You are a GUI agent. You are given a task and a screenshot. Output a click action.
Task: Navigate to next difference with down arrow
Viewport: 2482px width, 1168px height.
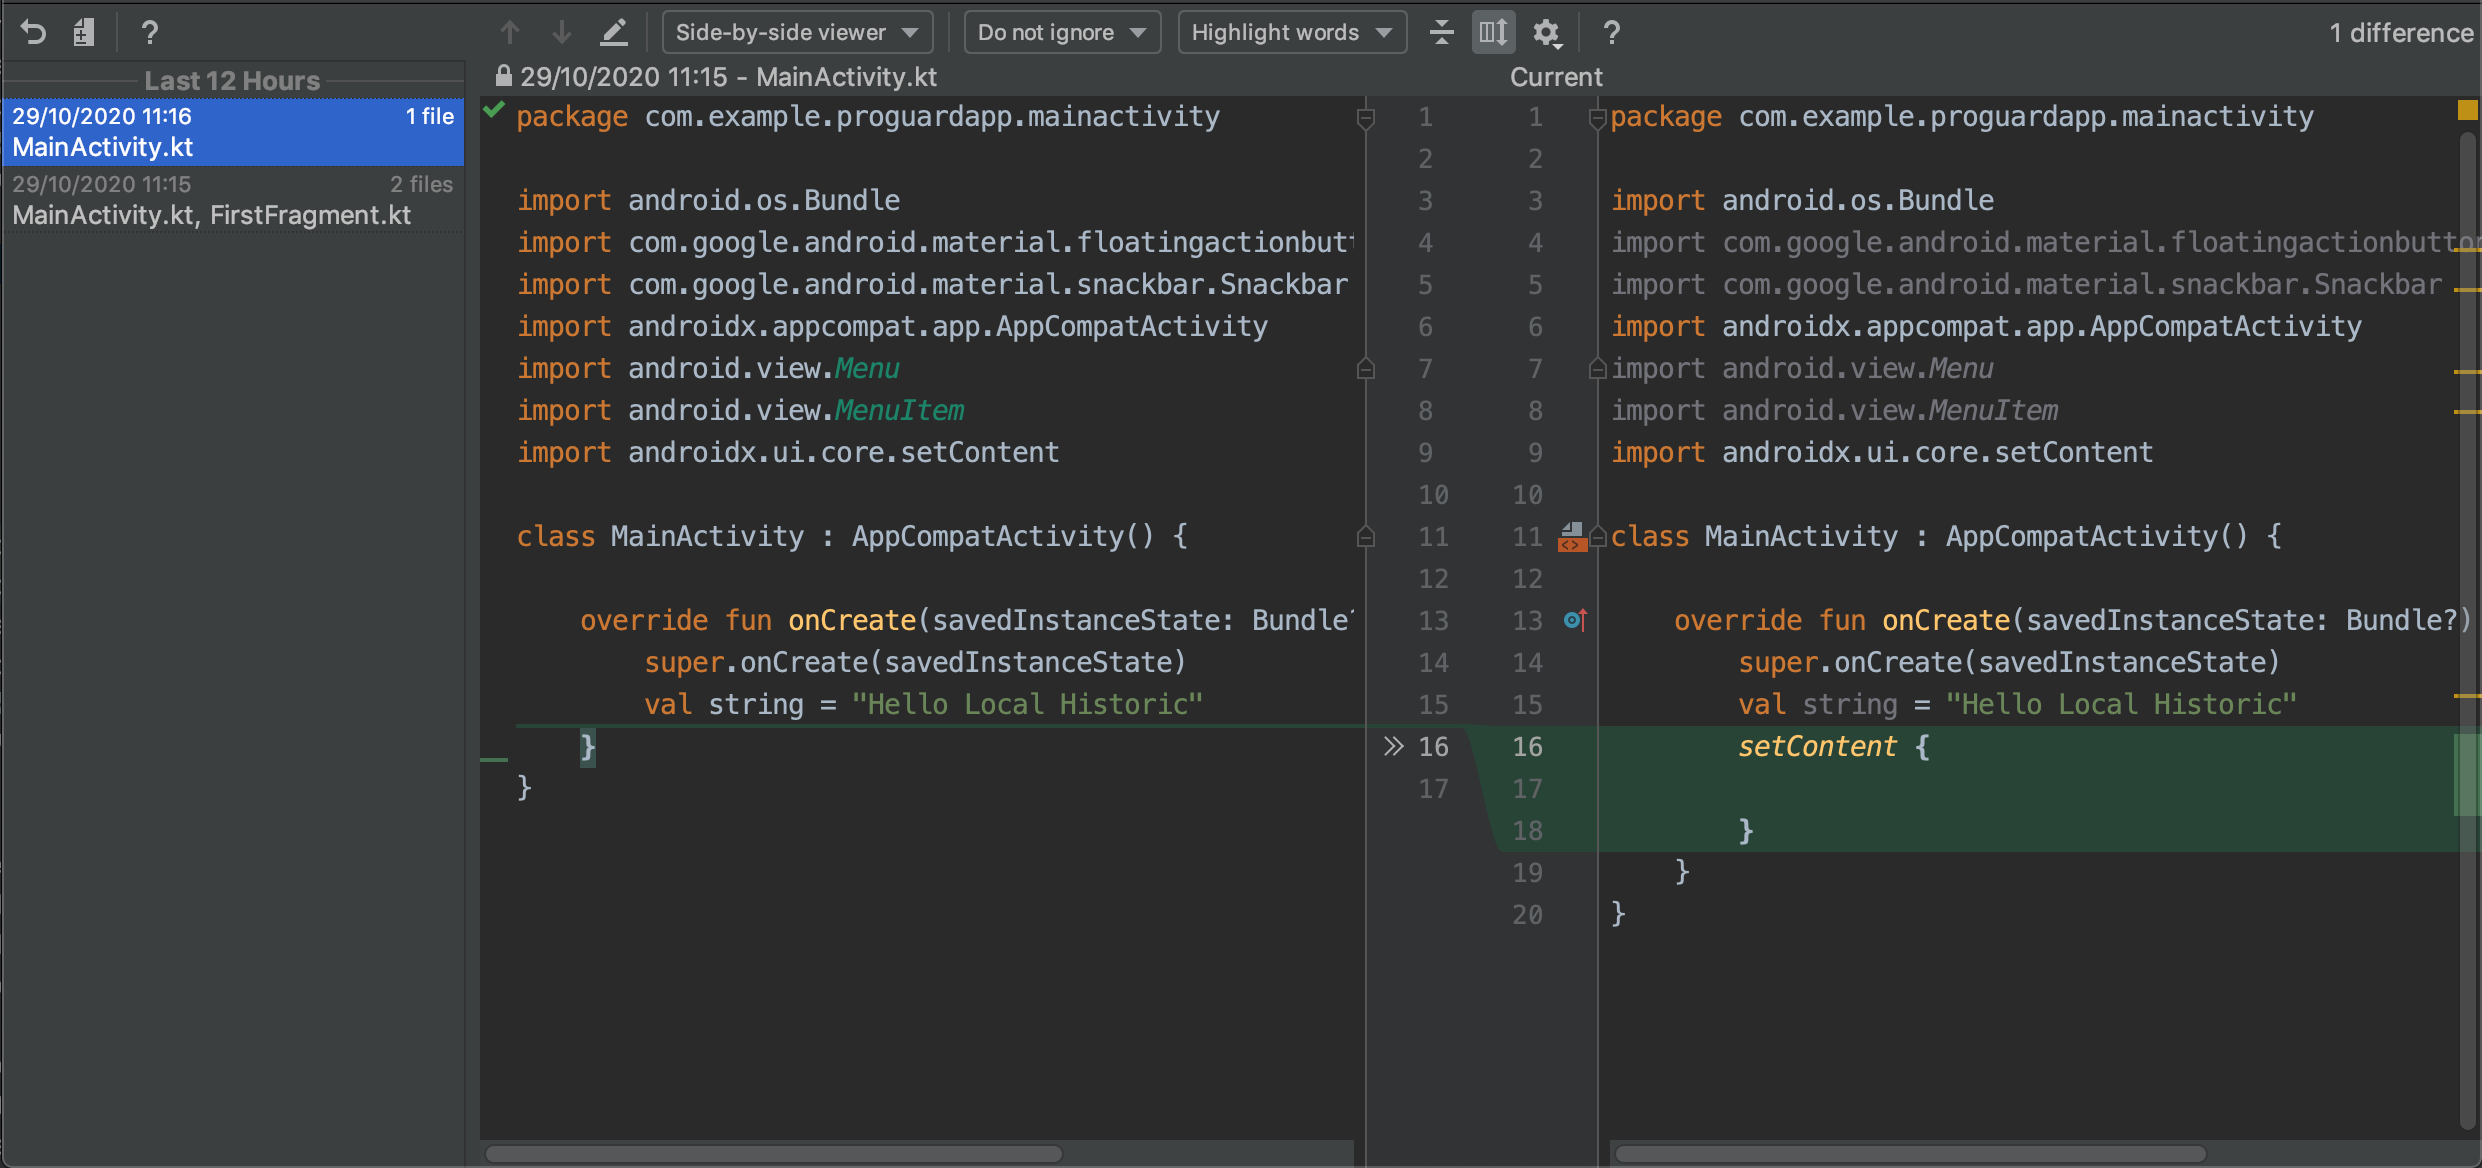click(x=562, y=32)
